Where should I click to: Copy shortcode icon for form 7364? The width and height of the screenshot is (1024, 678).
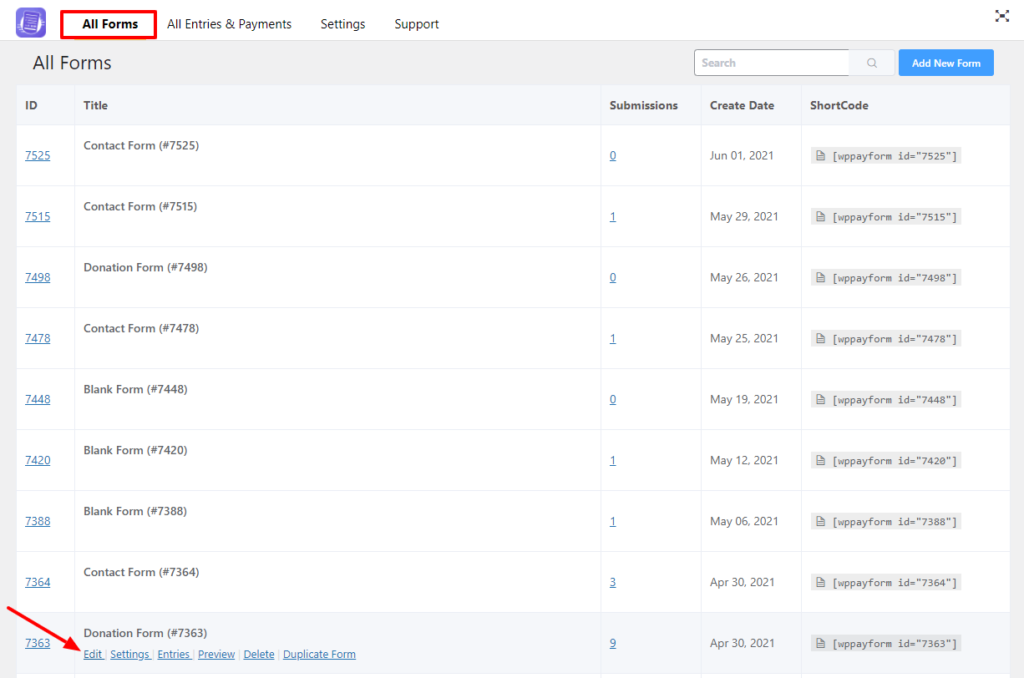tap(820, 583)
